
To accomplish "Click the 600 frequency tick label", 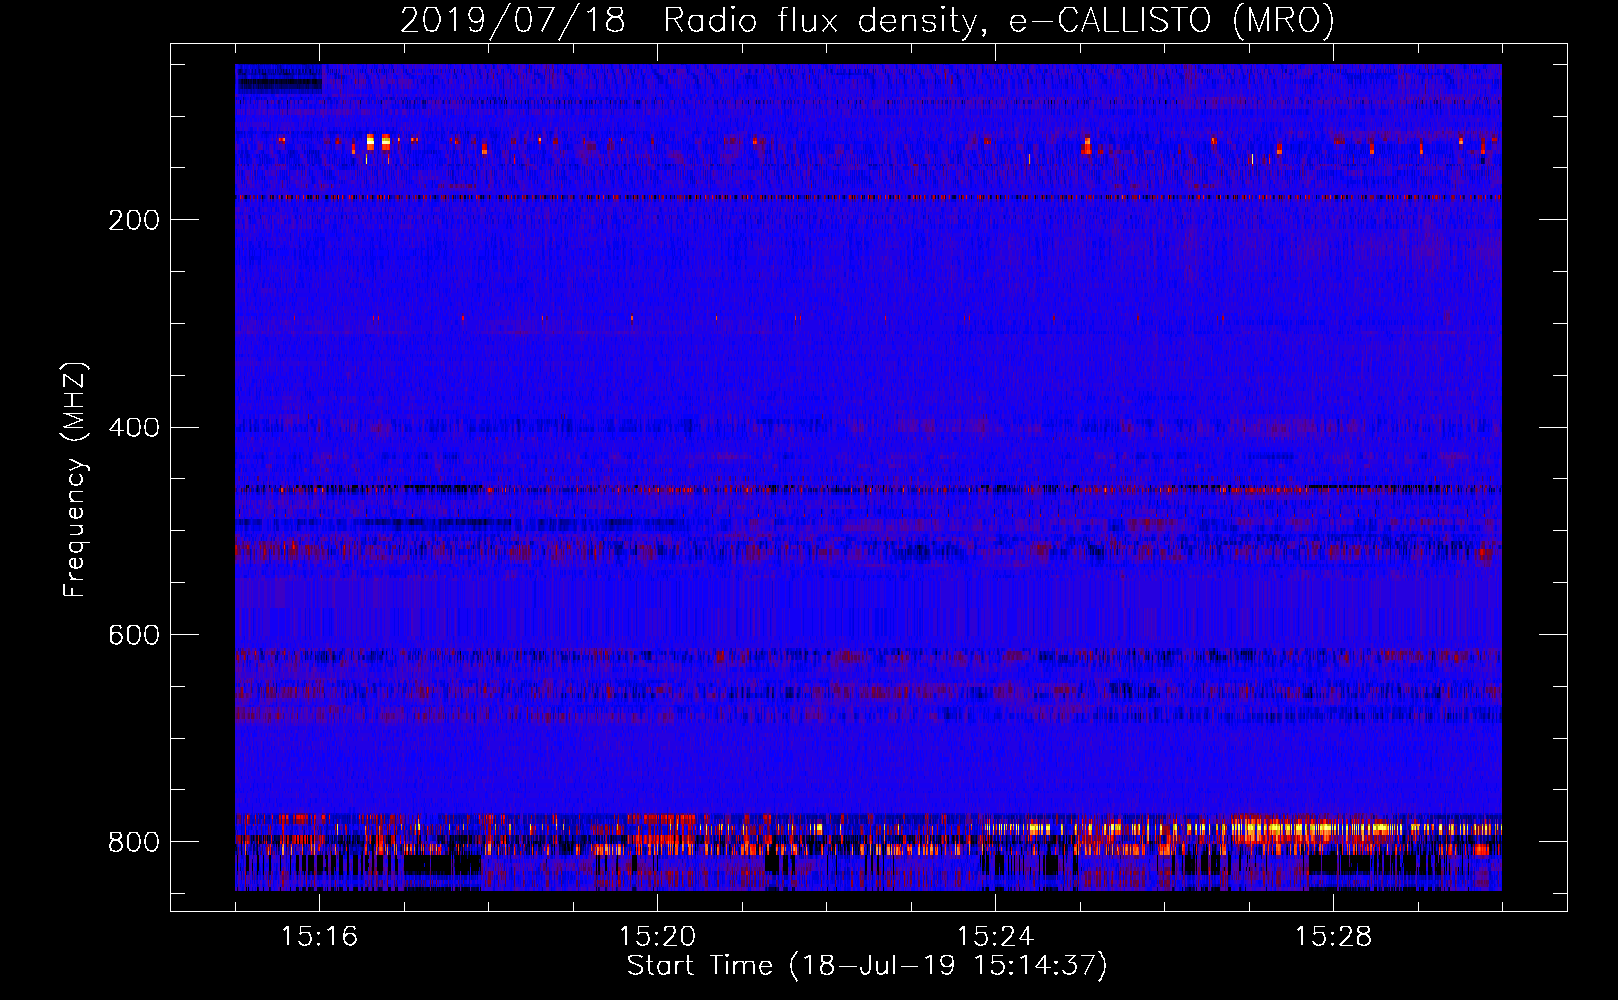I will coord(134,636).
